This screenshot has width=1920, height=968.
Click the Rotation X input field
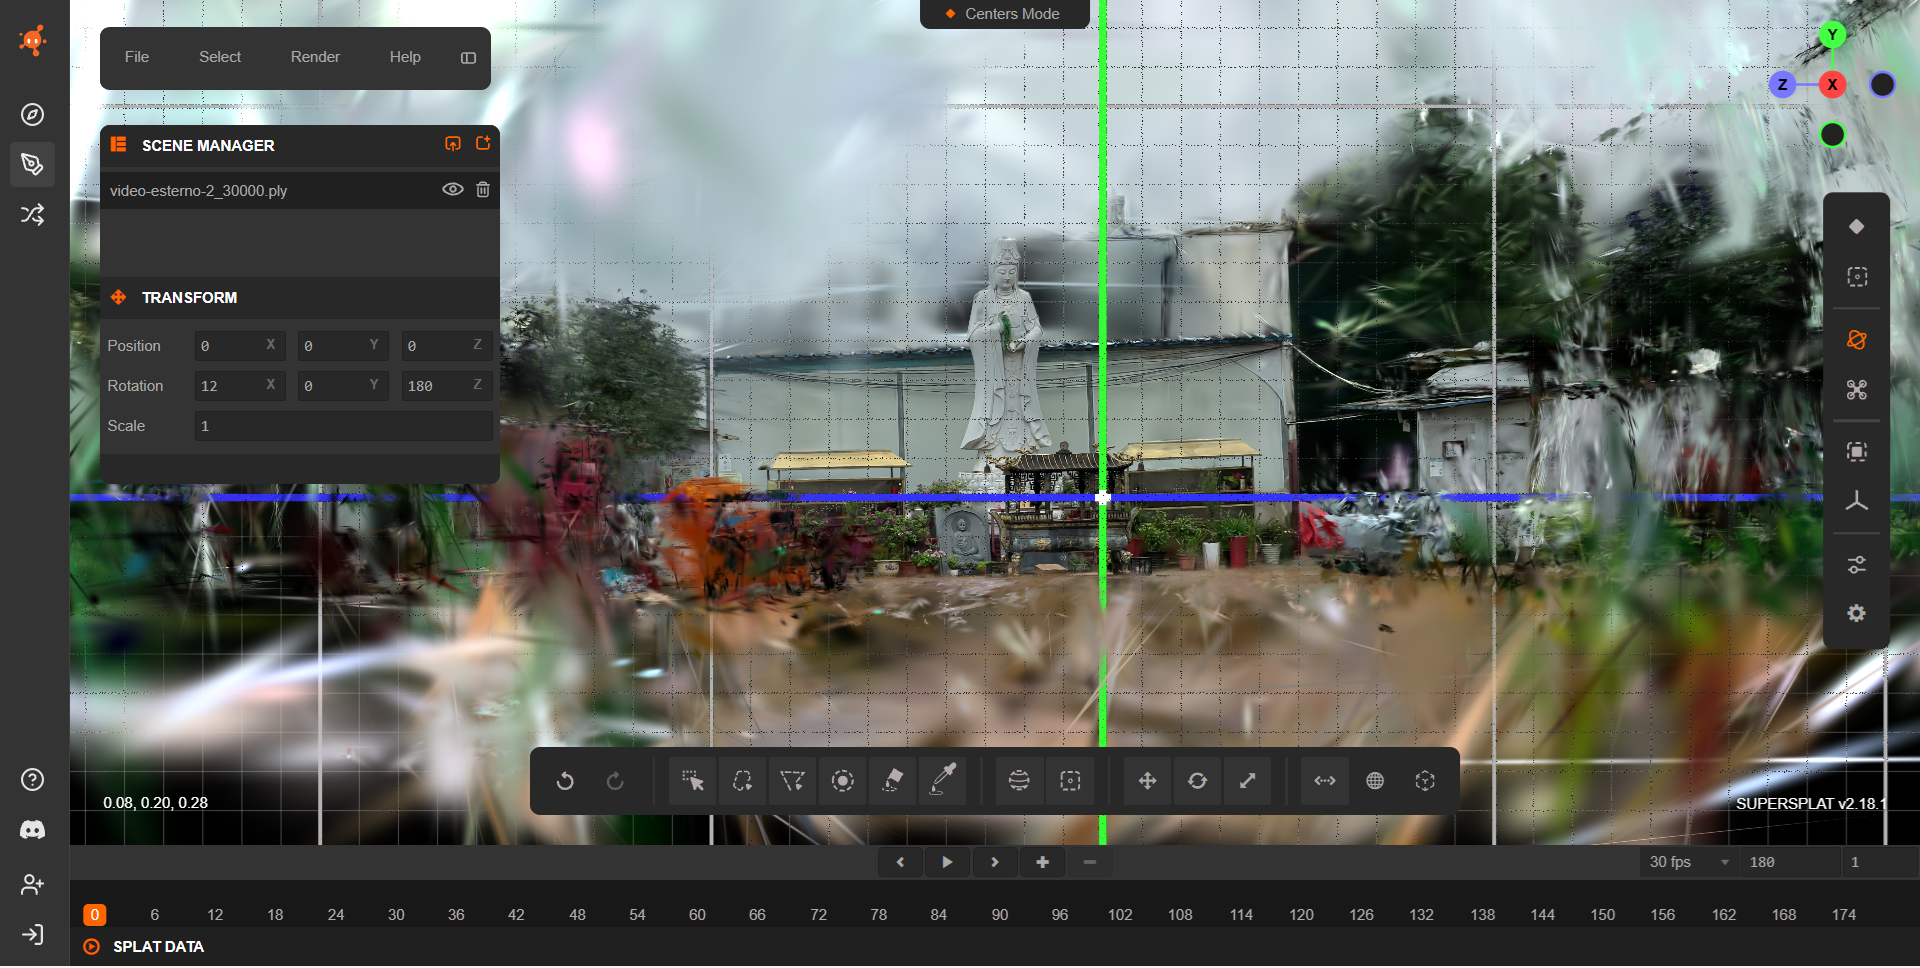(240, 386)
